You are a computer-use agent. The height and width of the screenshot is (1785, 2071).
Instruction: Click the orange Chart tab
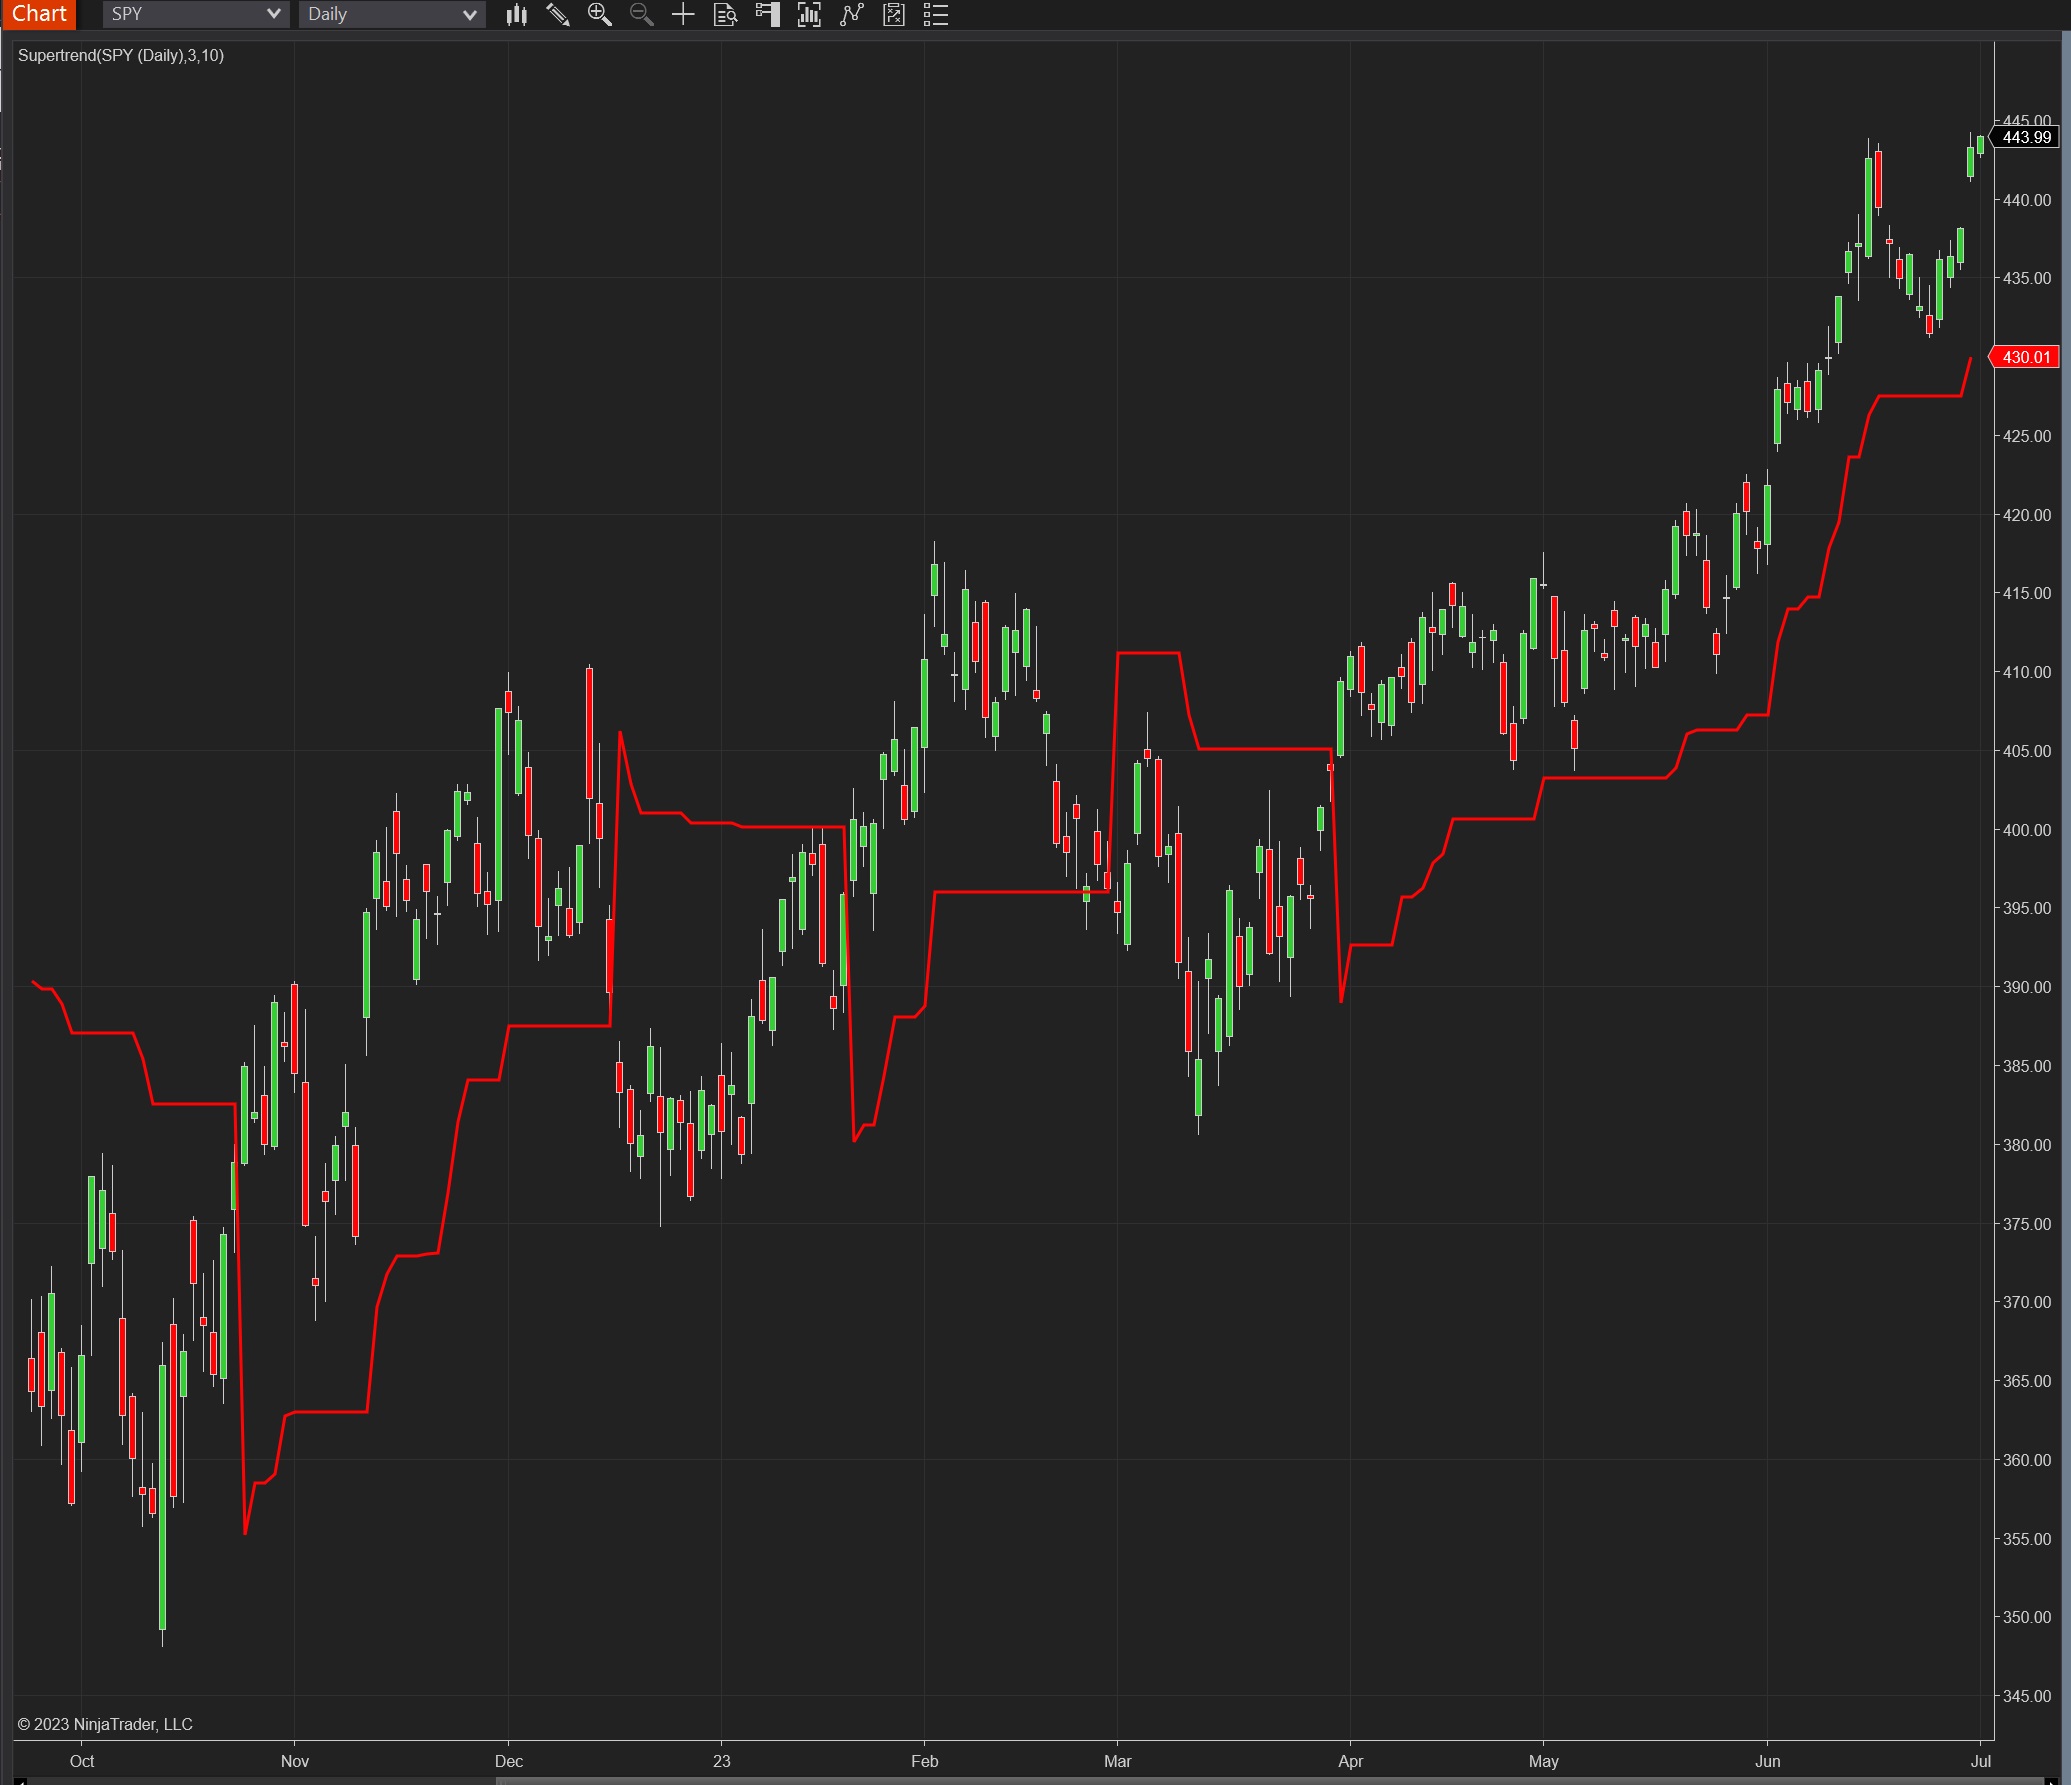[39, 14]
